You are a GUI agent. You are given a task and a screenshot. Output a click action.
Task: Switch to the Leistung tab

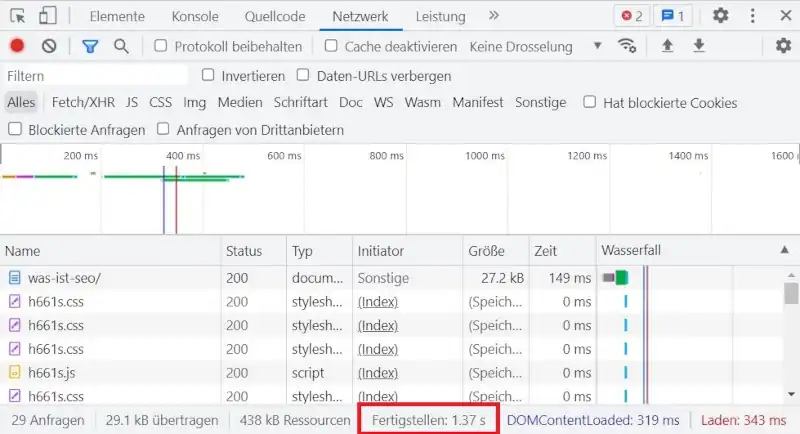pos(440,16)
